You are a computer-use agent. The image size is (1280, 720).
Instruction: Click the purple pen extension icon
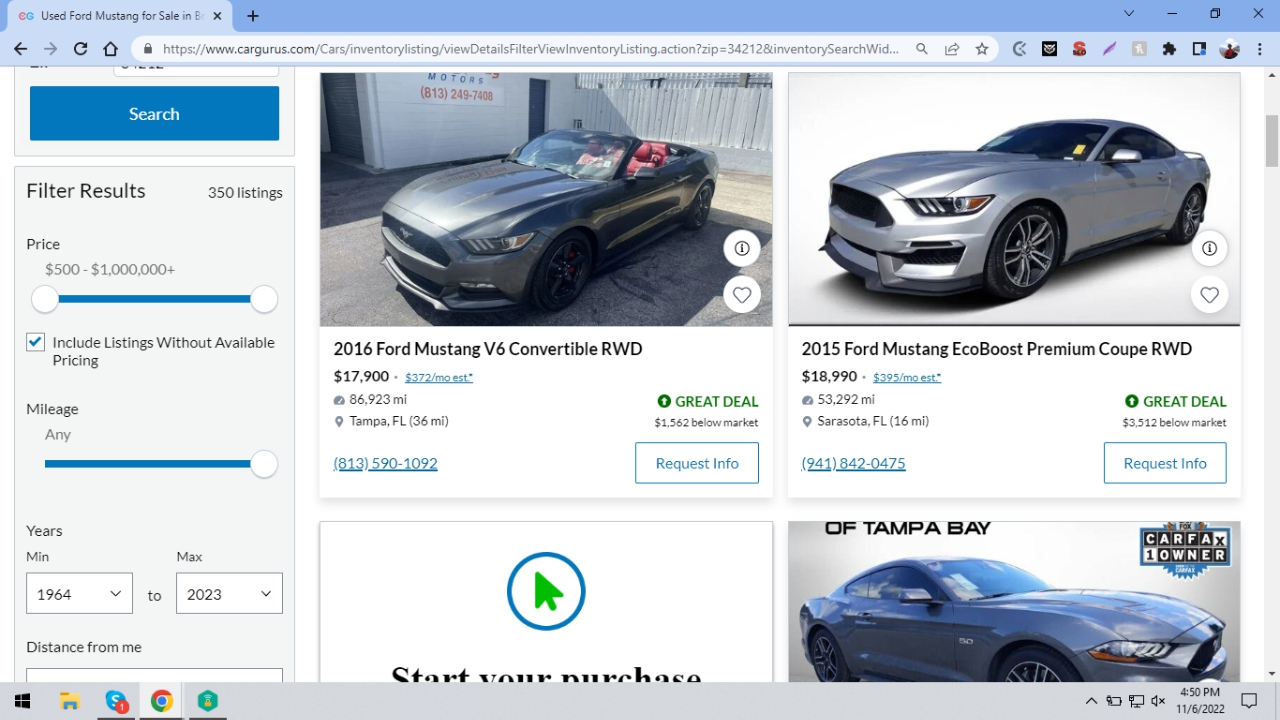click(x=1109, y=48)
